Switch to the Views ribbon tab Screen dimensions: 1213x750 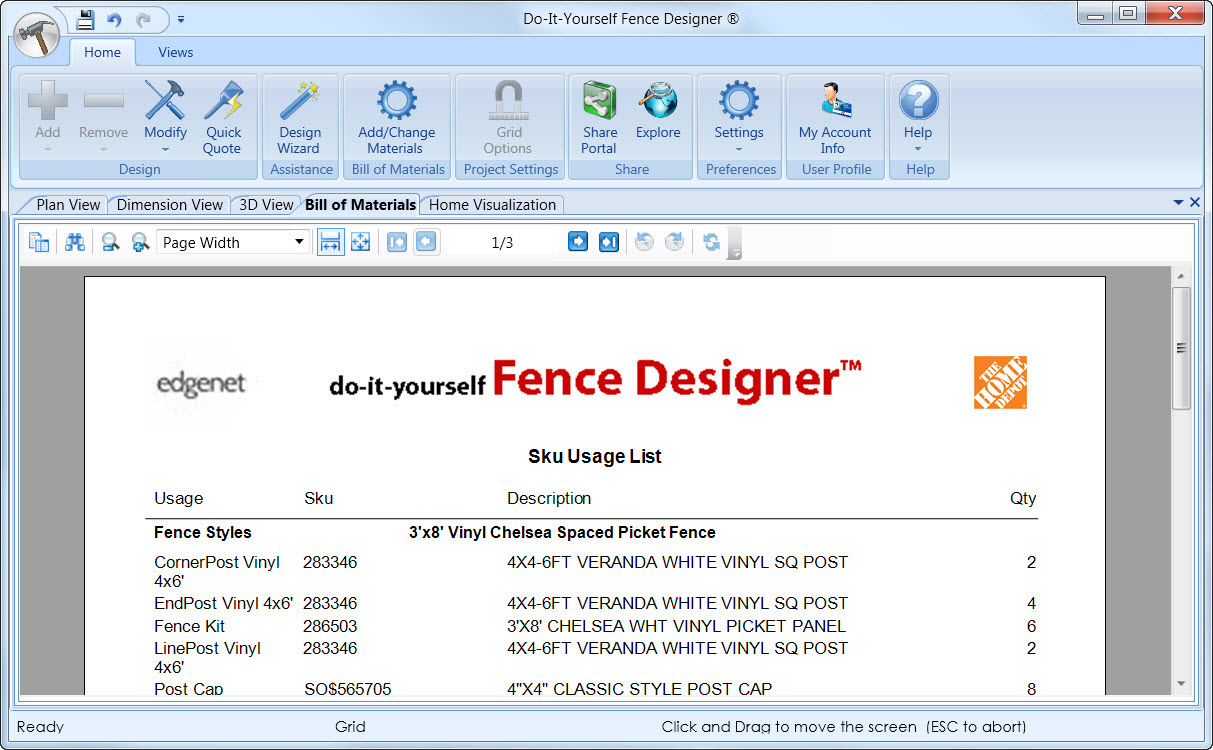click(x=176, y=52)
